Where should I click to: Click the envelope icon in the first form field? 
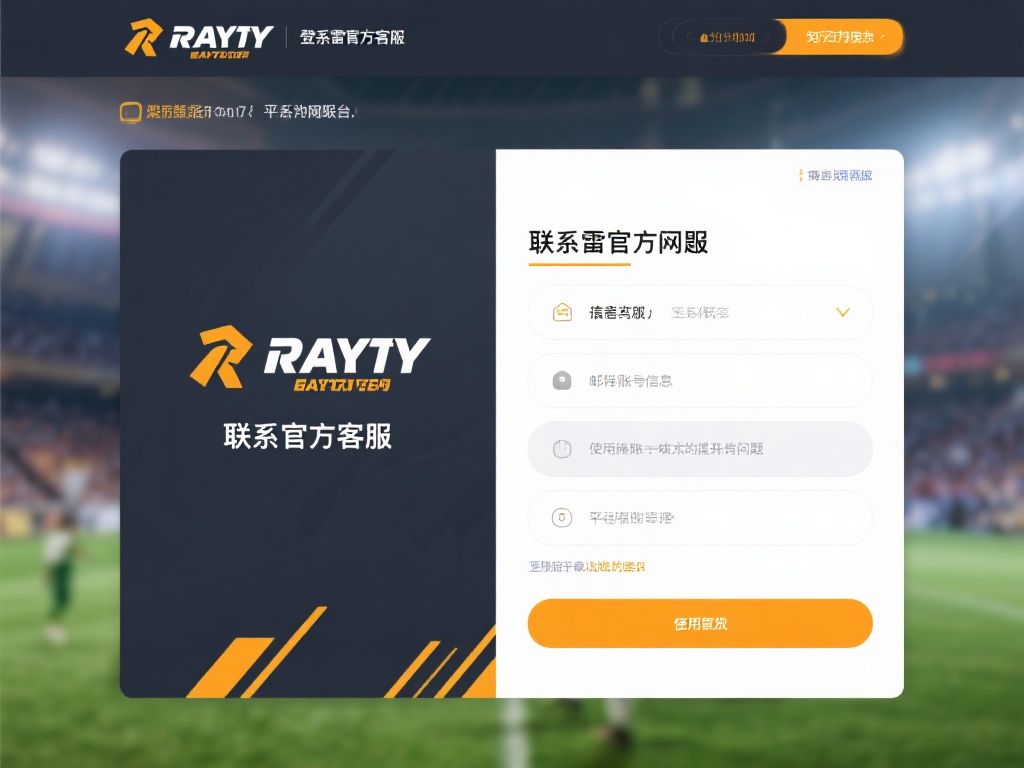[562, 312]
